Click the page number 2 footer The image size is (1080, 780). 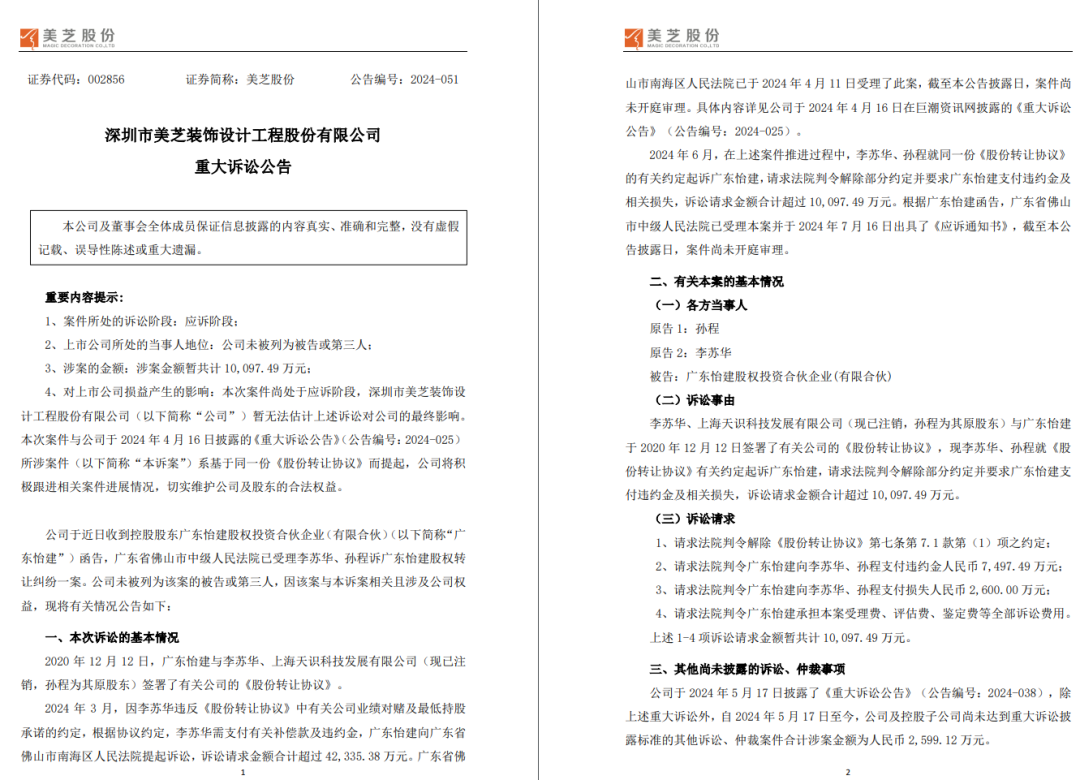tap(848, 772)
